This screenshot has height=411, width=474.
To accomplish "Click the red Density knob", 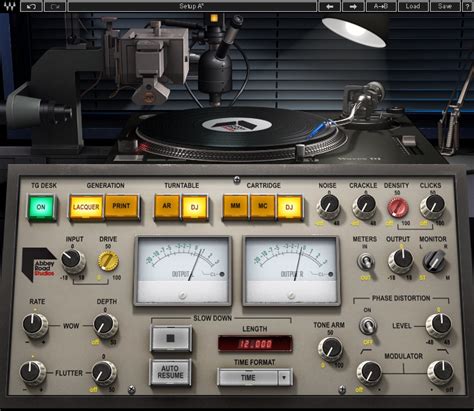I will [x=398, y=207].
